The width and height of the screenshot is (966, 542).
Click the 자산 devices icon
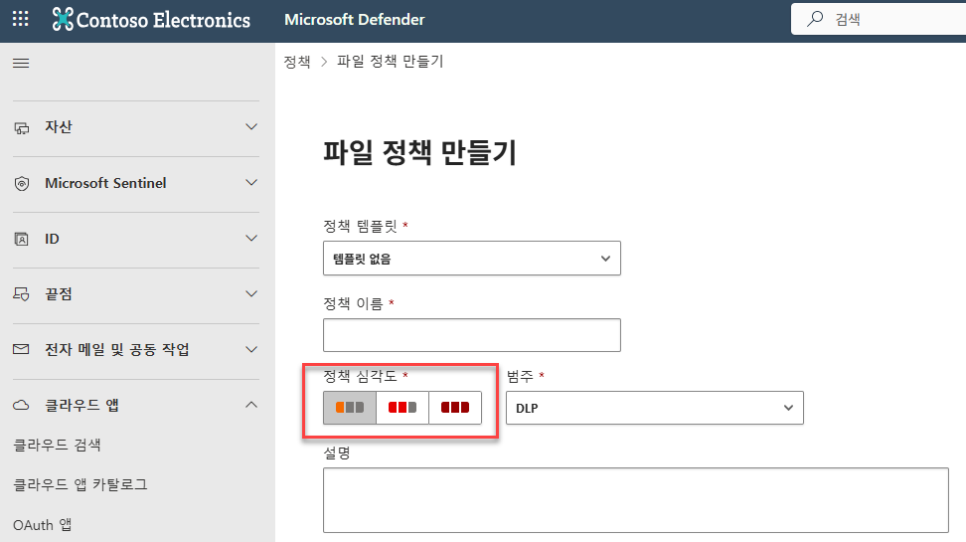pyautogui.click(x=22, y=127)
